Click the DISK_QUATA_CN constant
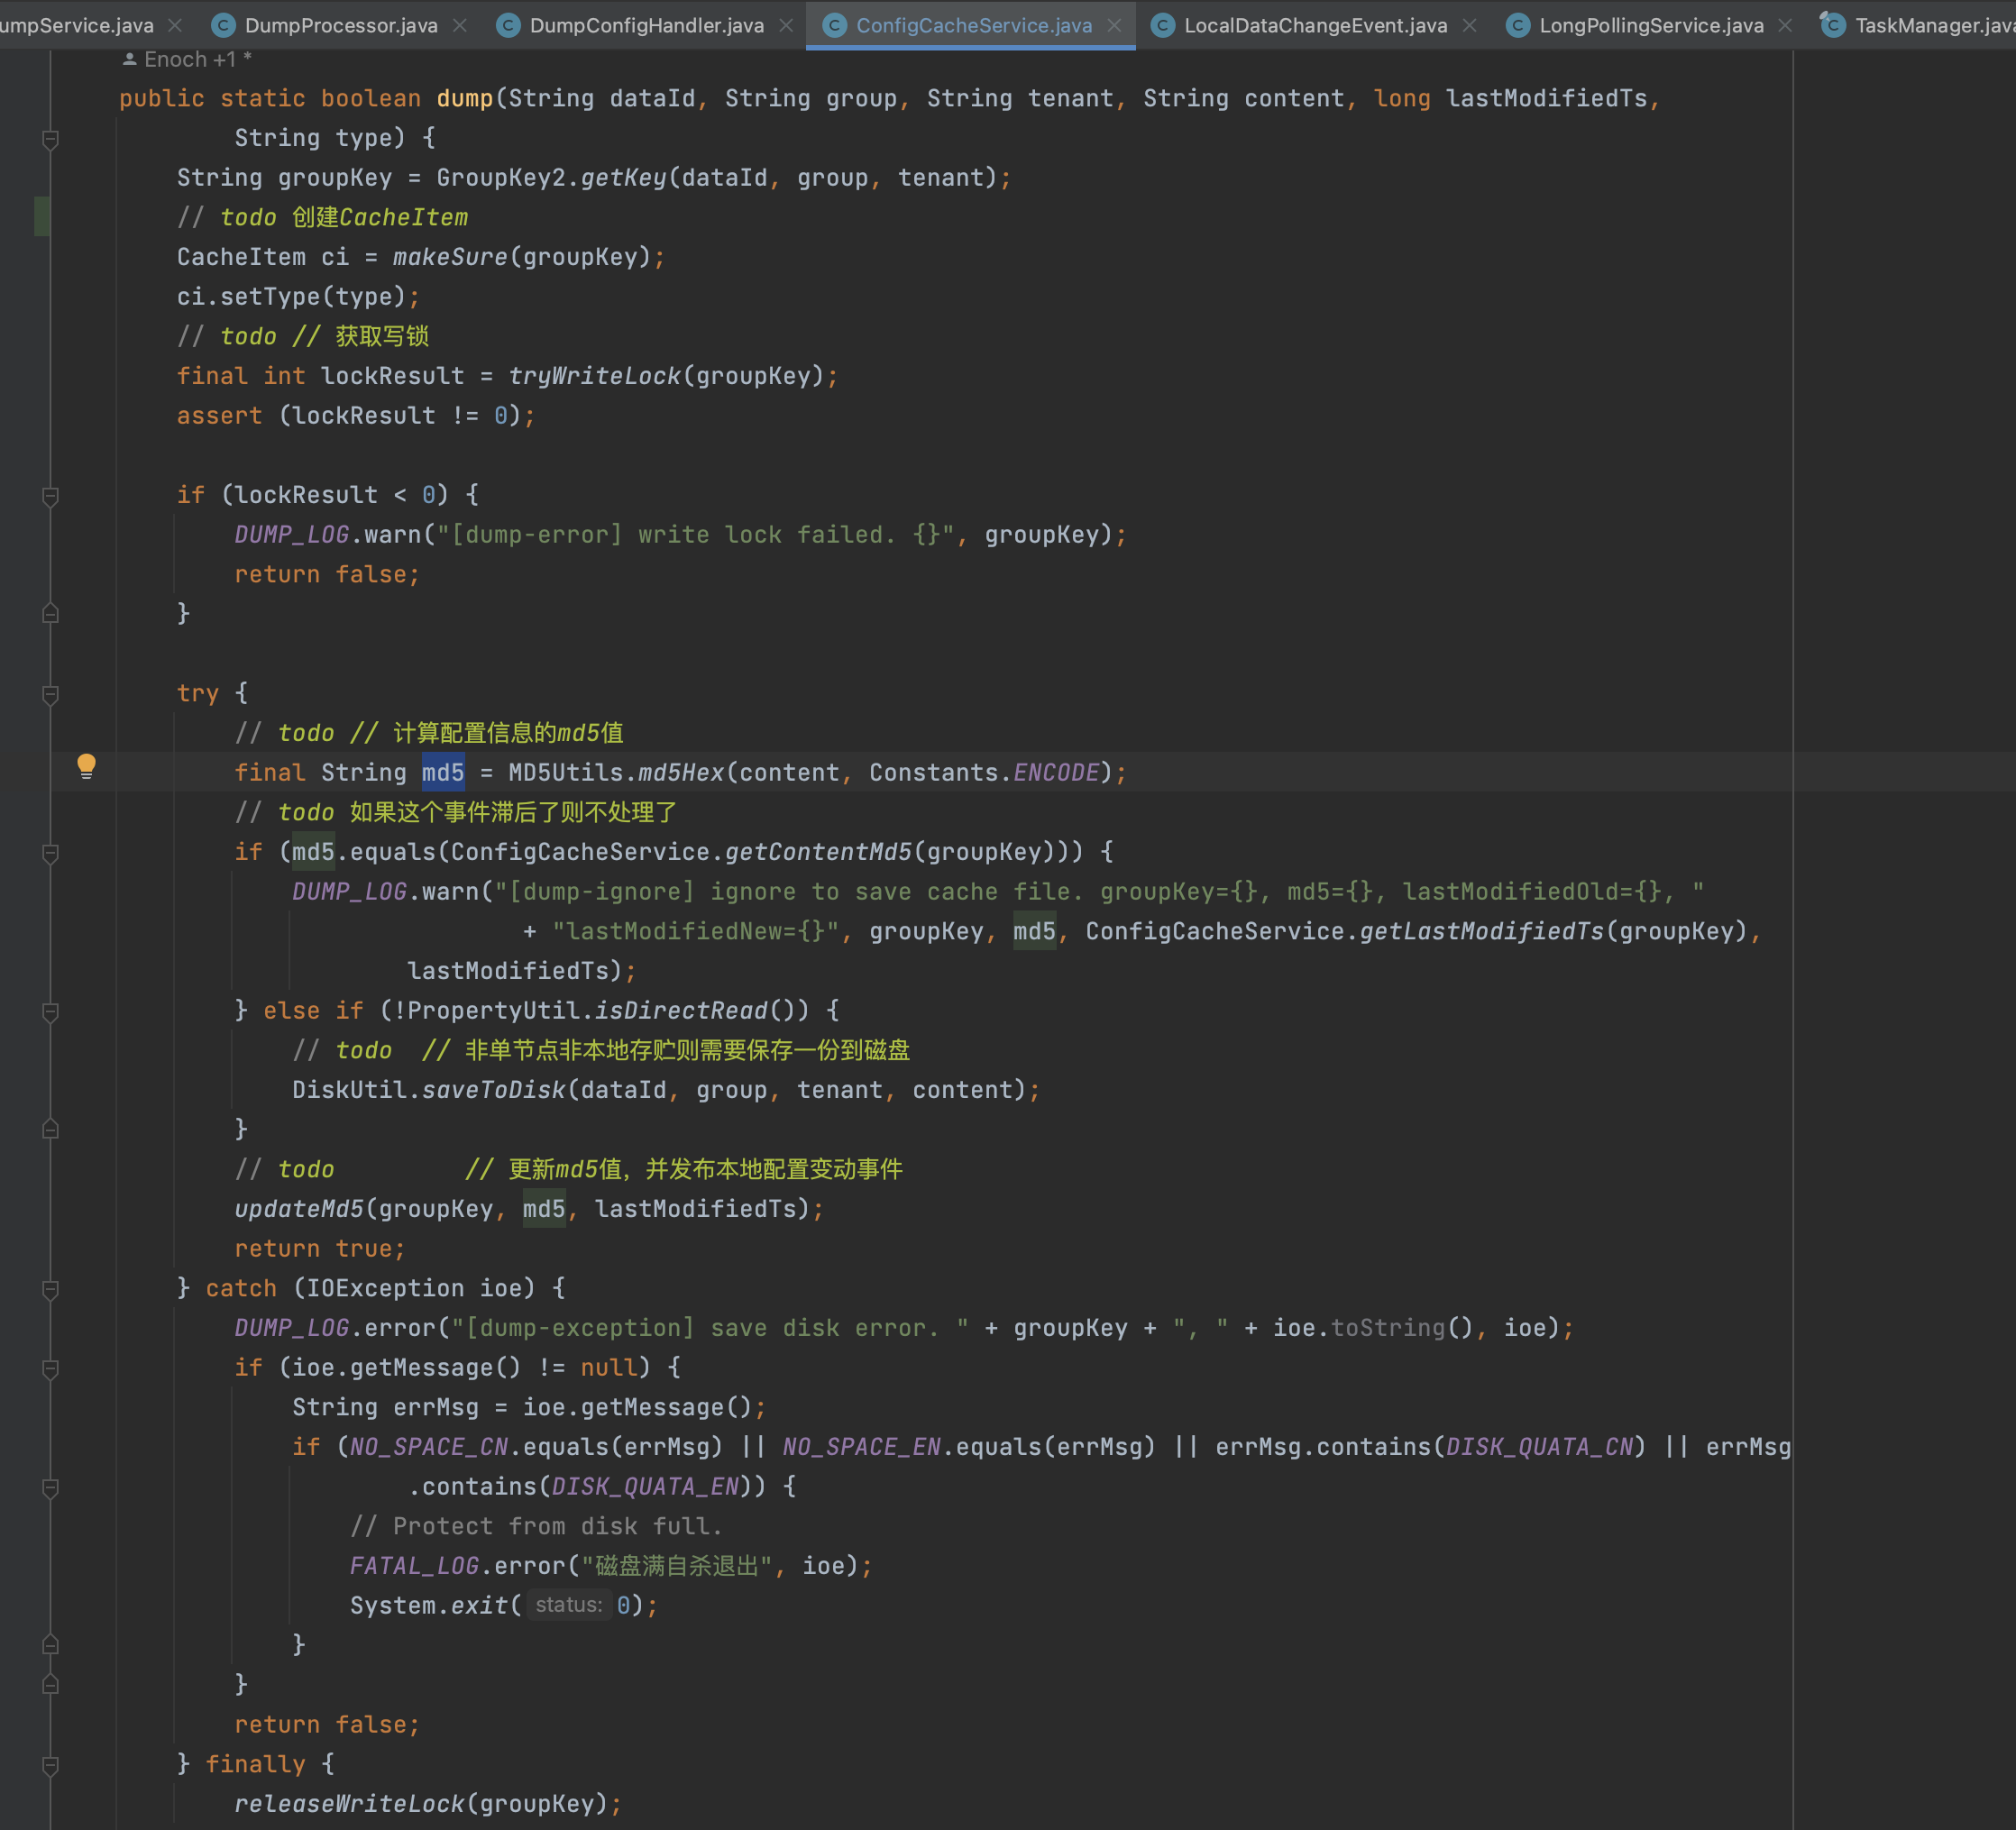 pos(1540,1447)
